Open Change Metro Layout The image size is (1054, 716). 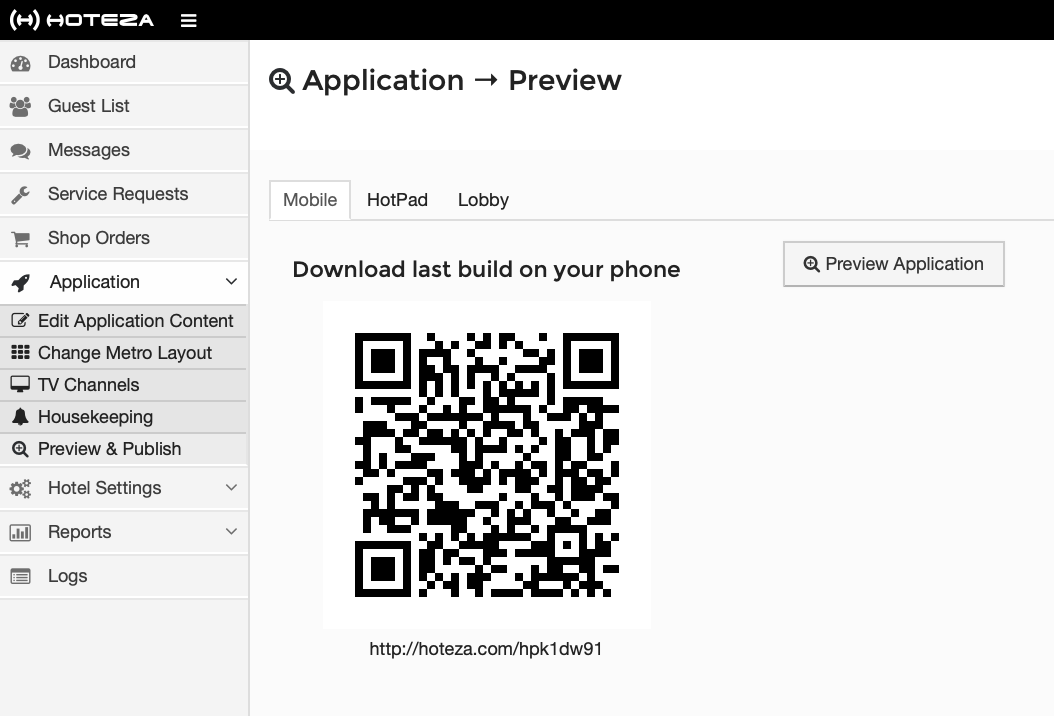(124, 352)
